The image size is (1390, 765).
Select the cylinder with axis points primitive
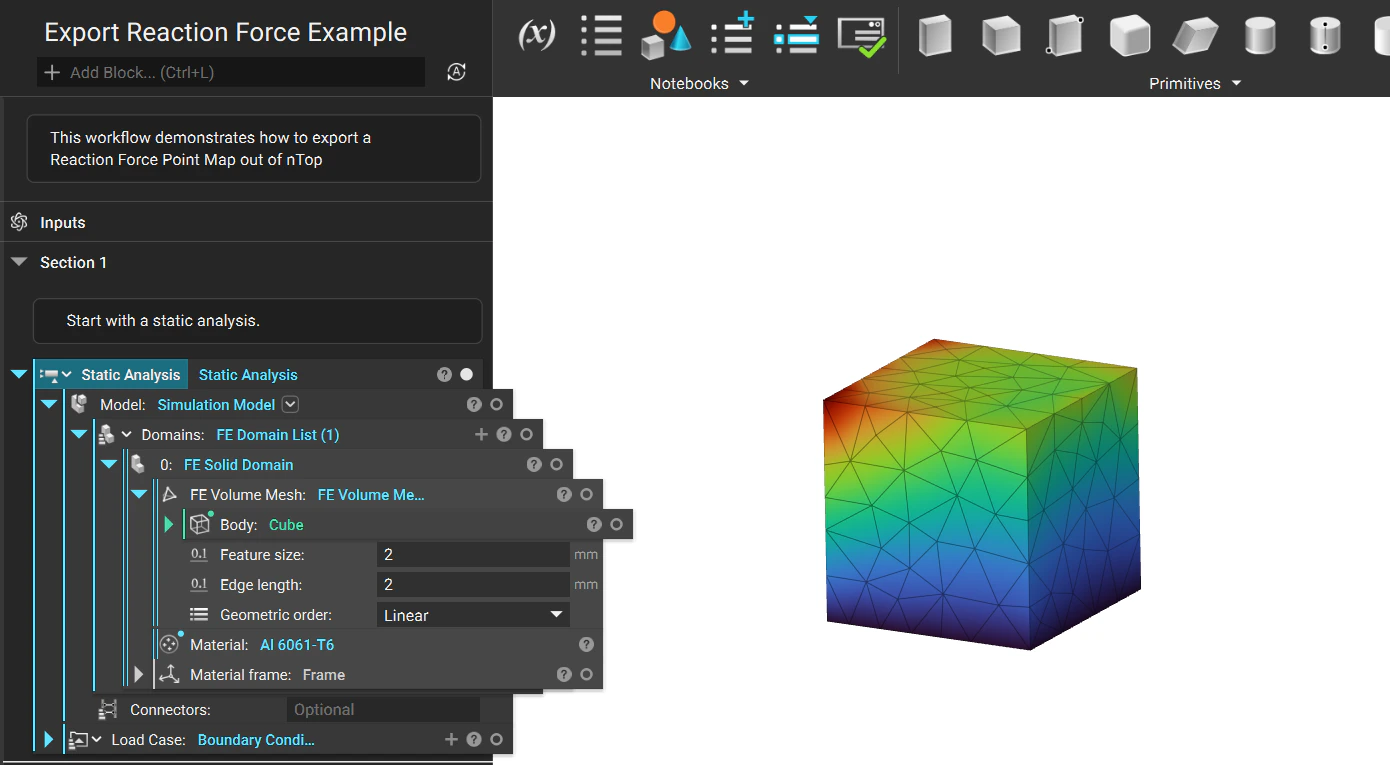click(x=1325, y=36)
